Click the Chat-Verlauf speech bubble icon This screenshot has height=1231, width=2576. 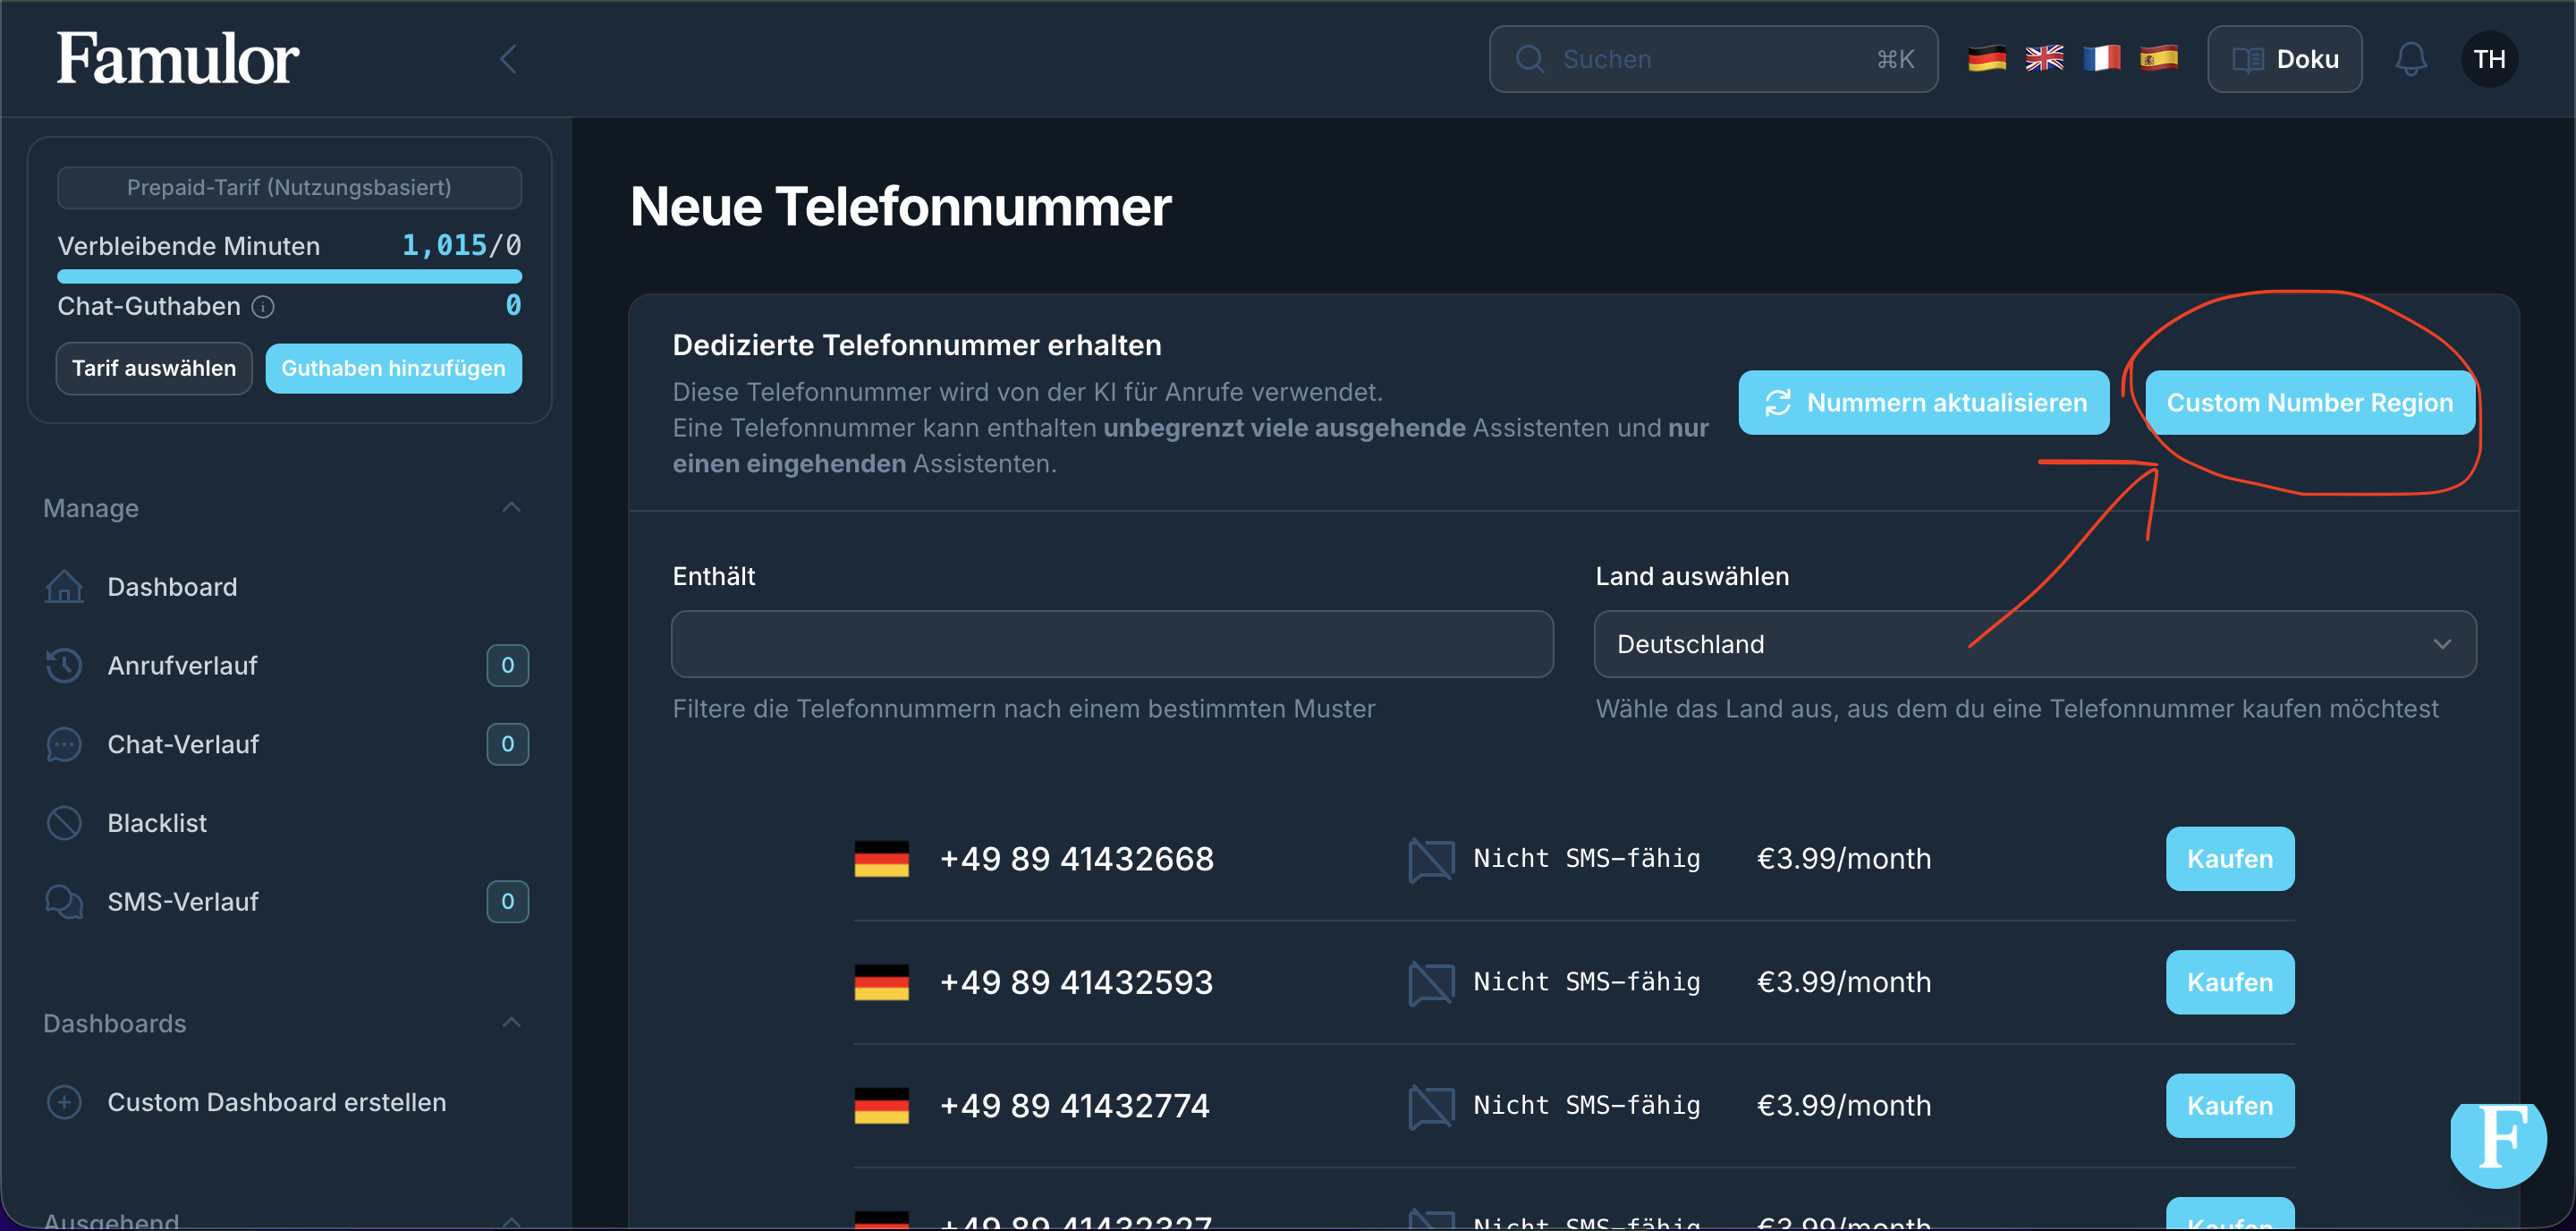pos(64,744)
